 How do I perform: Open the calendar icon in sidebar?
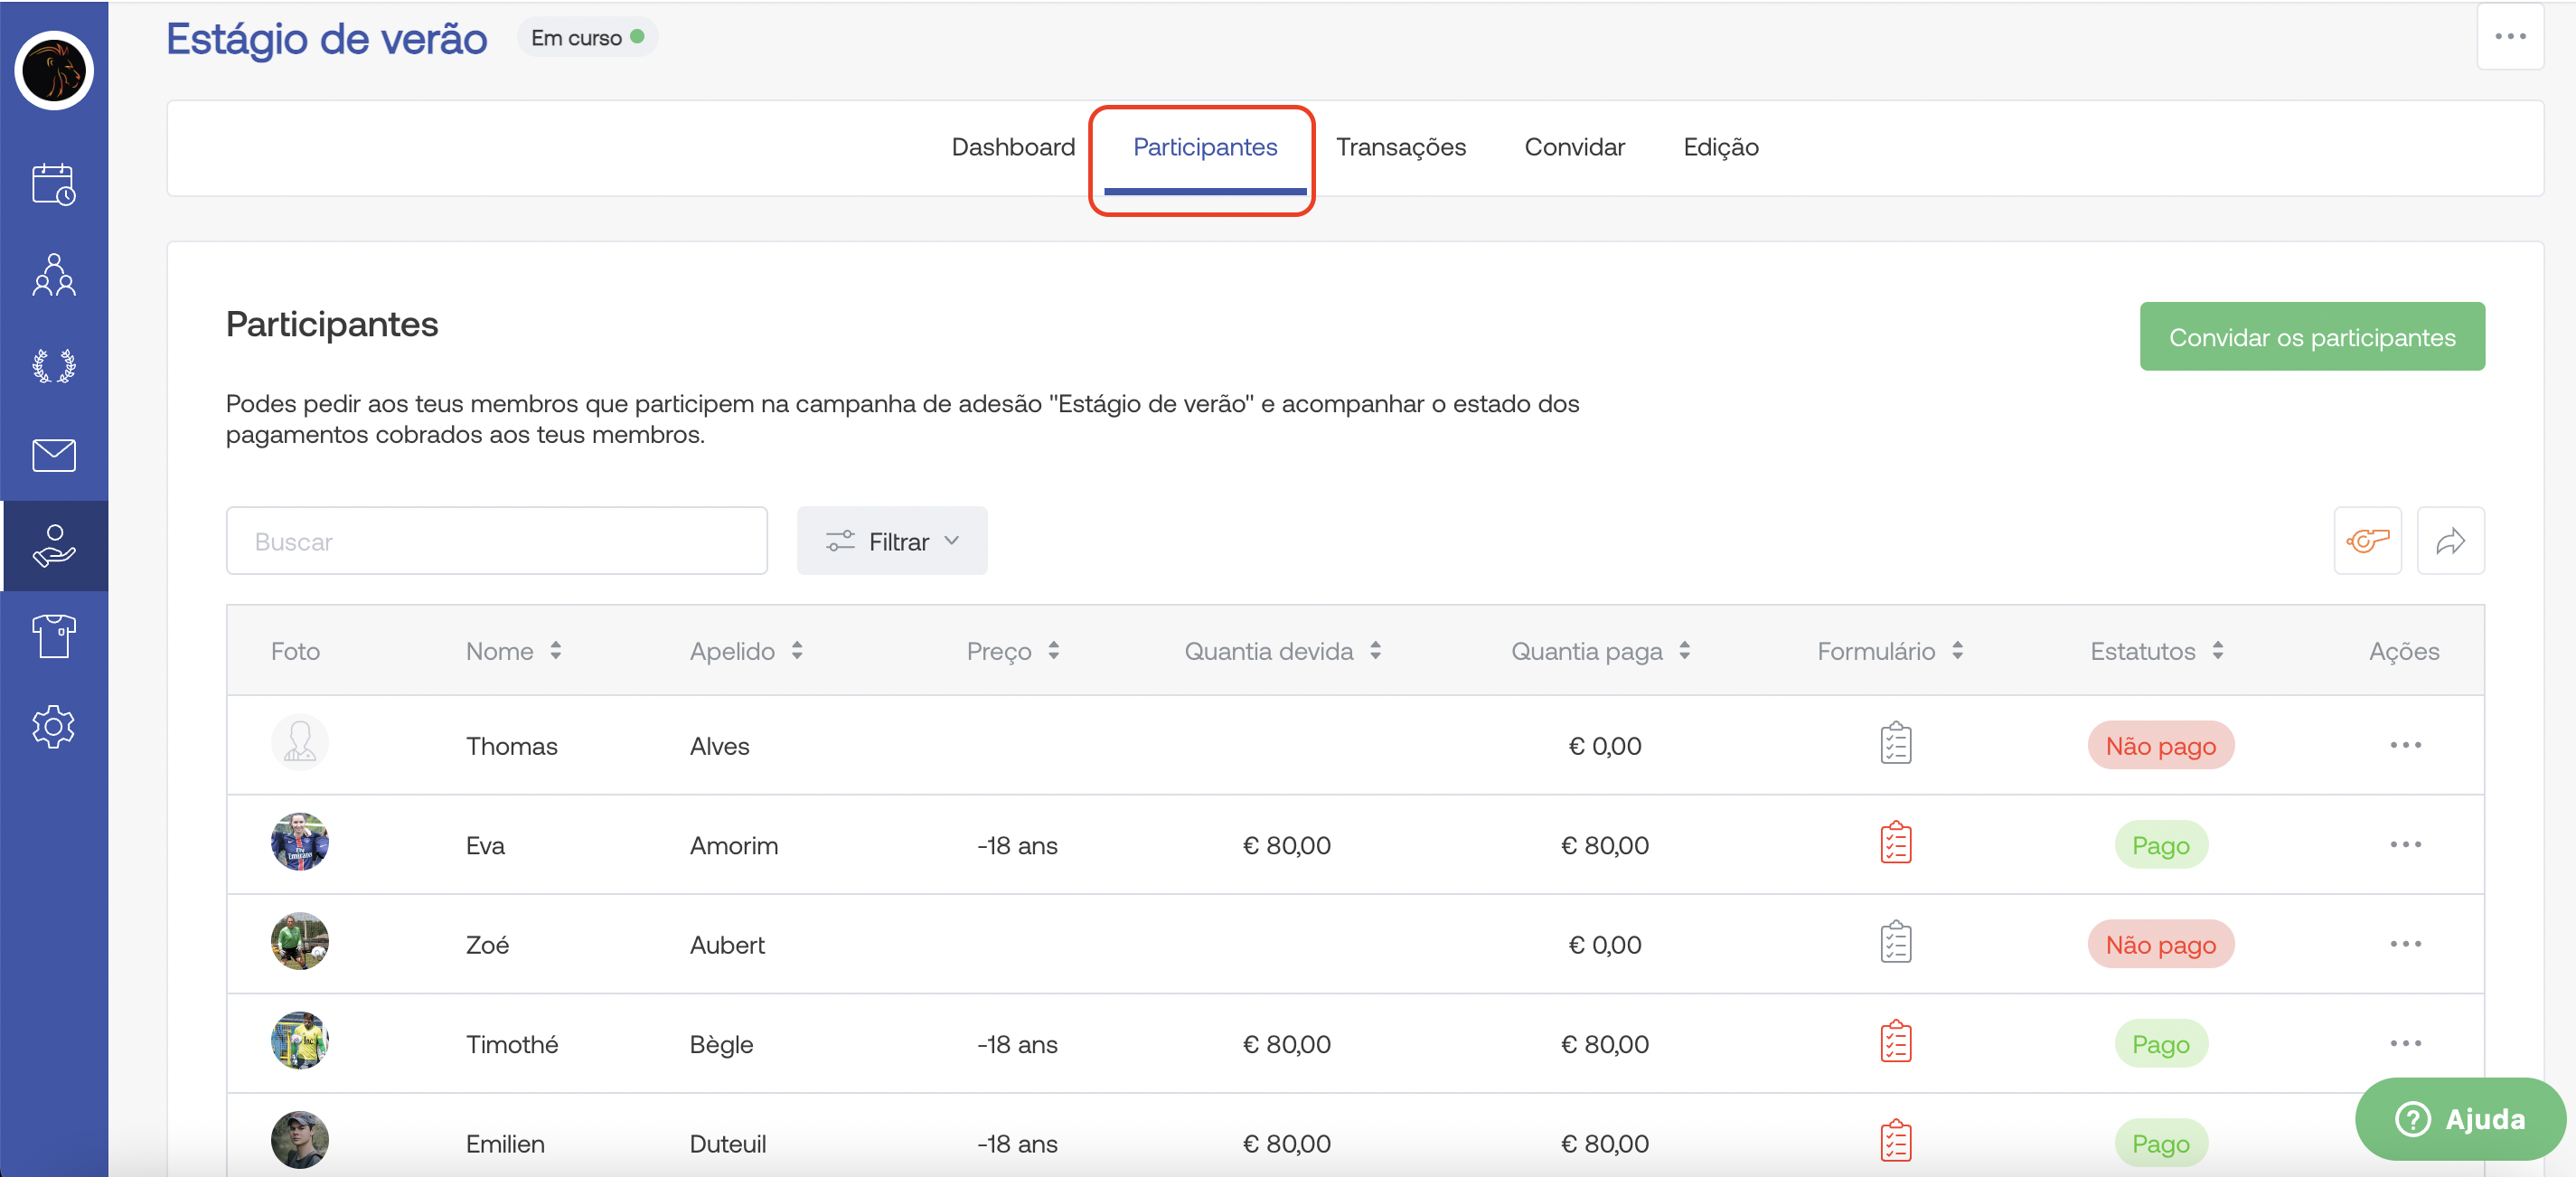pos(54,185)
